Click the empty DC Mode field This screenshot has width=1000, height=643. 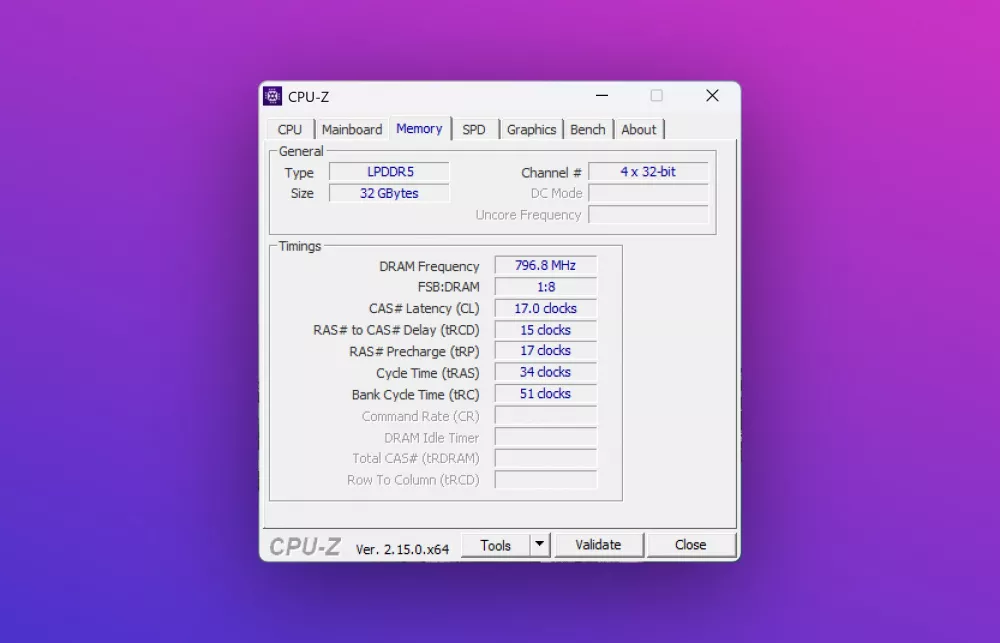tap(648, 193)
